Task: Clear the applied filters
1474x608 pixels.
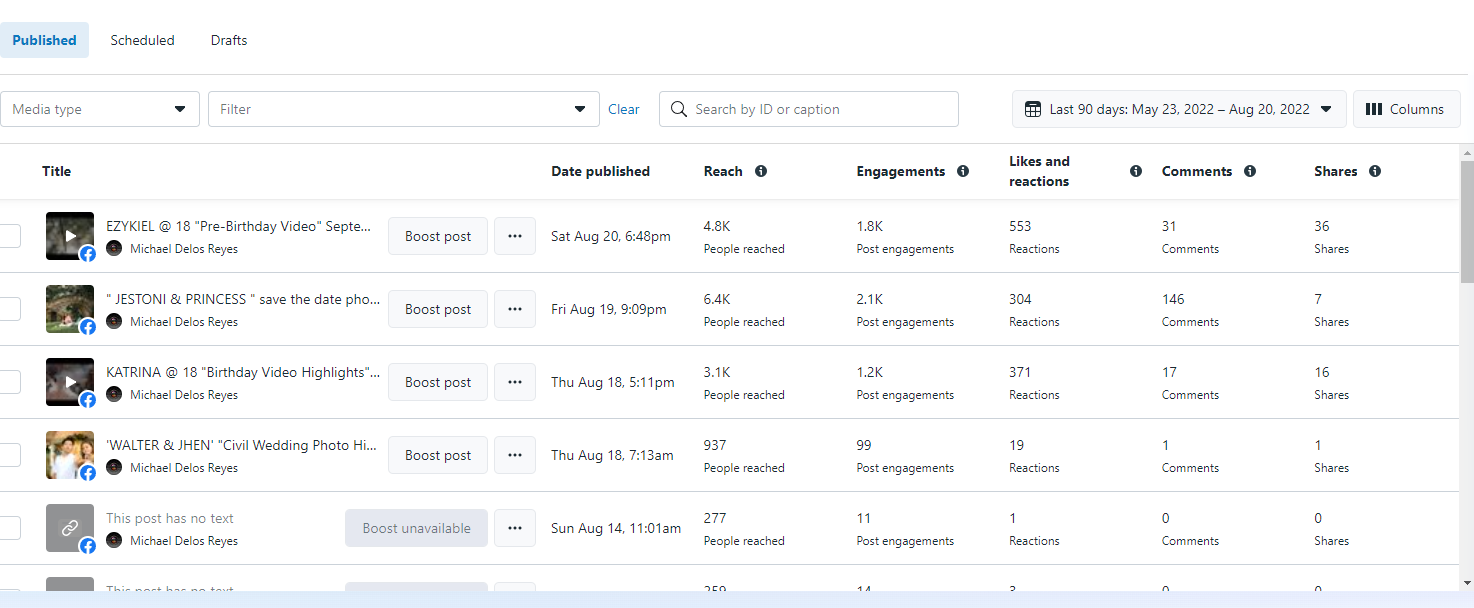Action: 624,109
